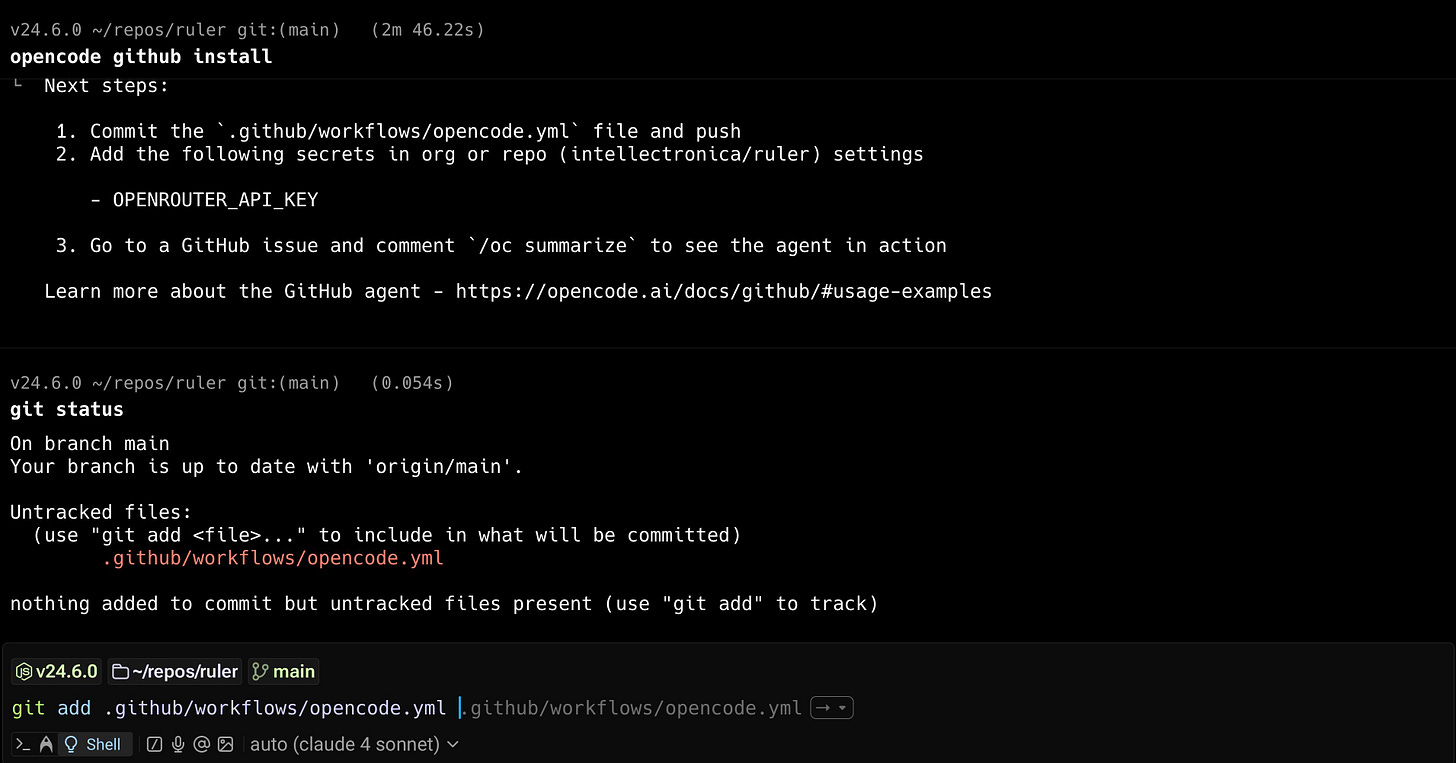
Task: Open the opencode.ai GitHub docs link
Action: click(x=723, y=291)
